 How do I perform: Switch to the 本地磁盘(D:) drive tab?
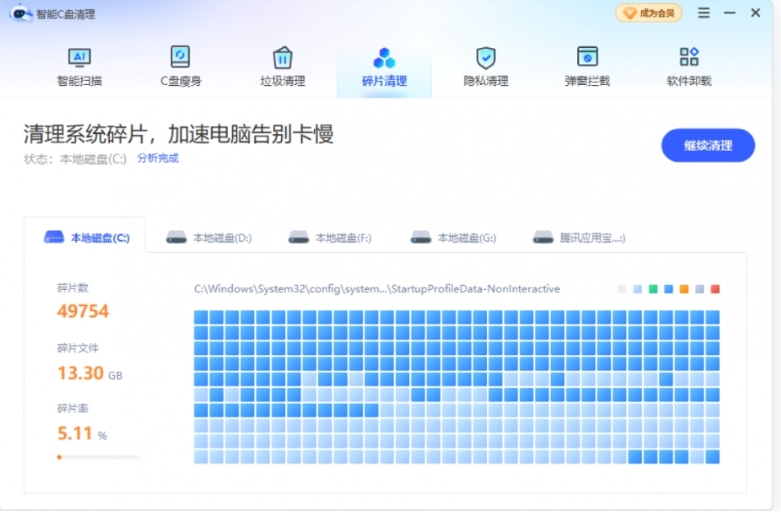[x=209, y=238]
